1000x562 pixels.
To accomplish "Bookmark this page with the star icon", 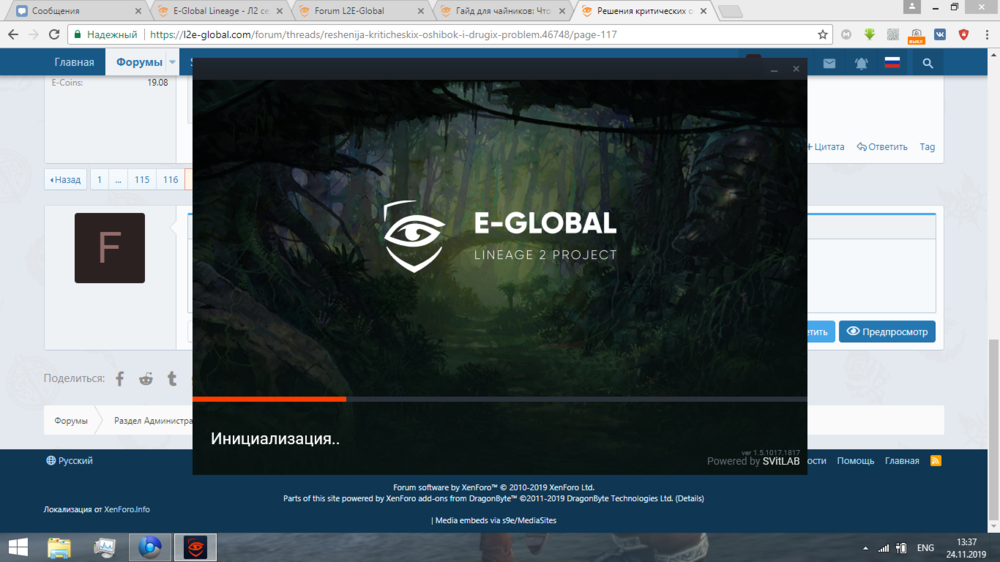I will point(823,34).
